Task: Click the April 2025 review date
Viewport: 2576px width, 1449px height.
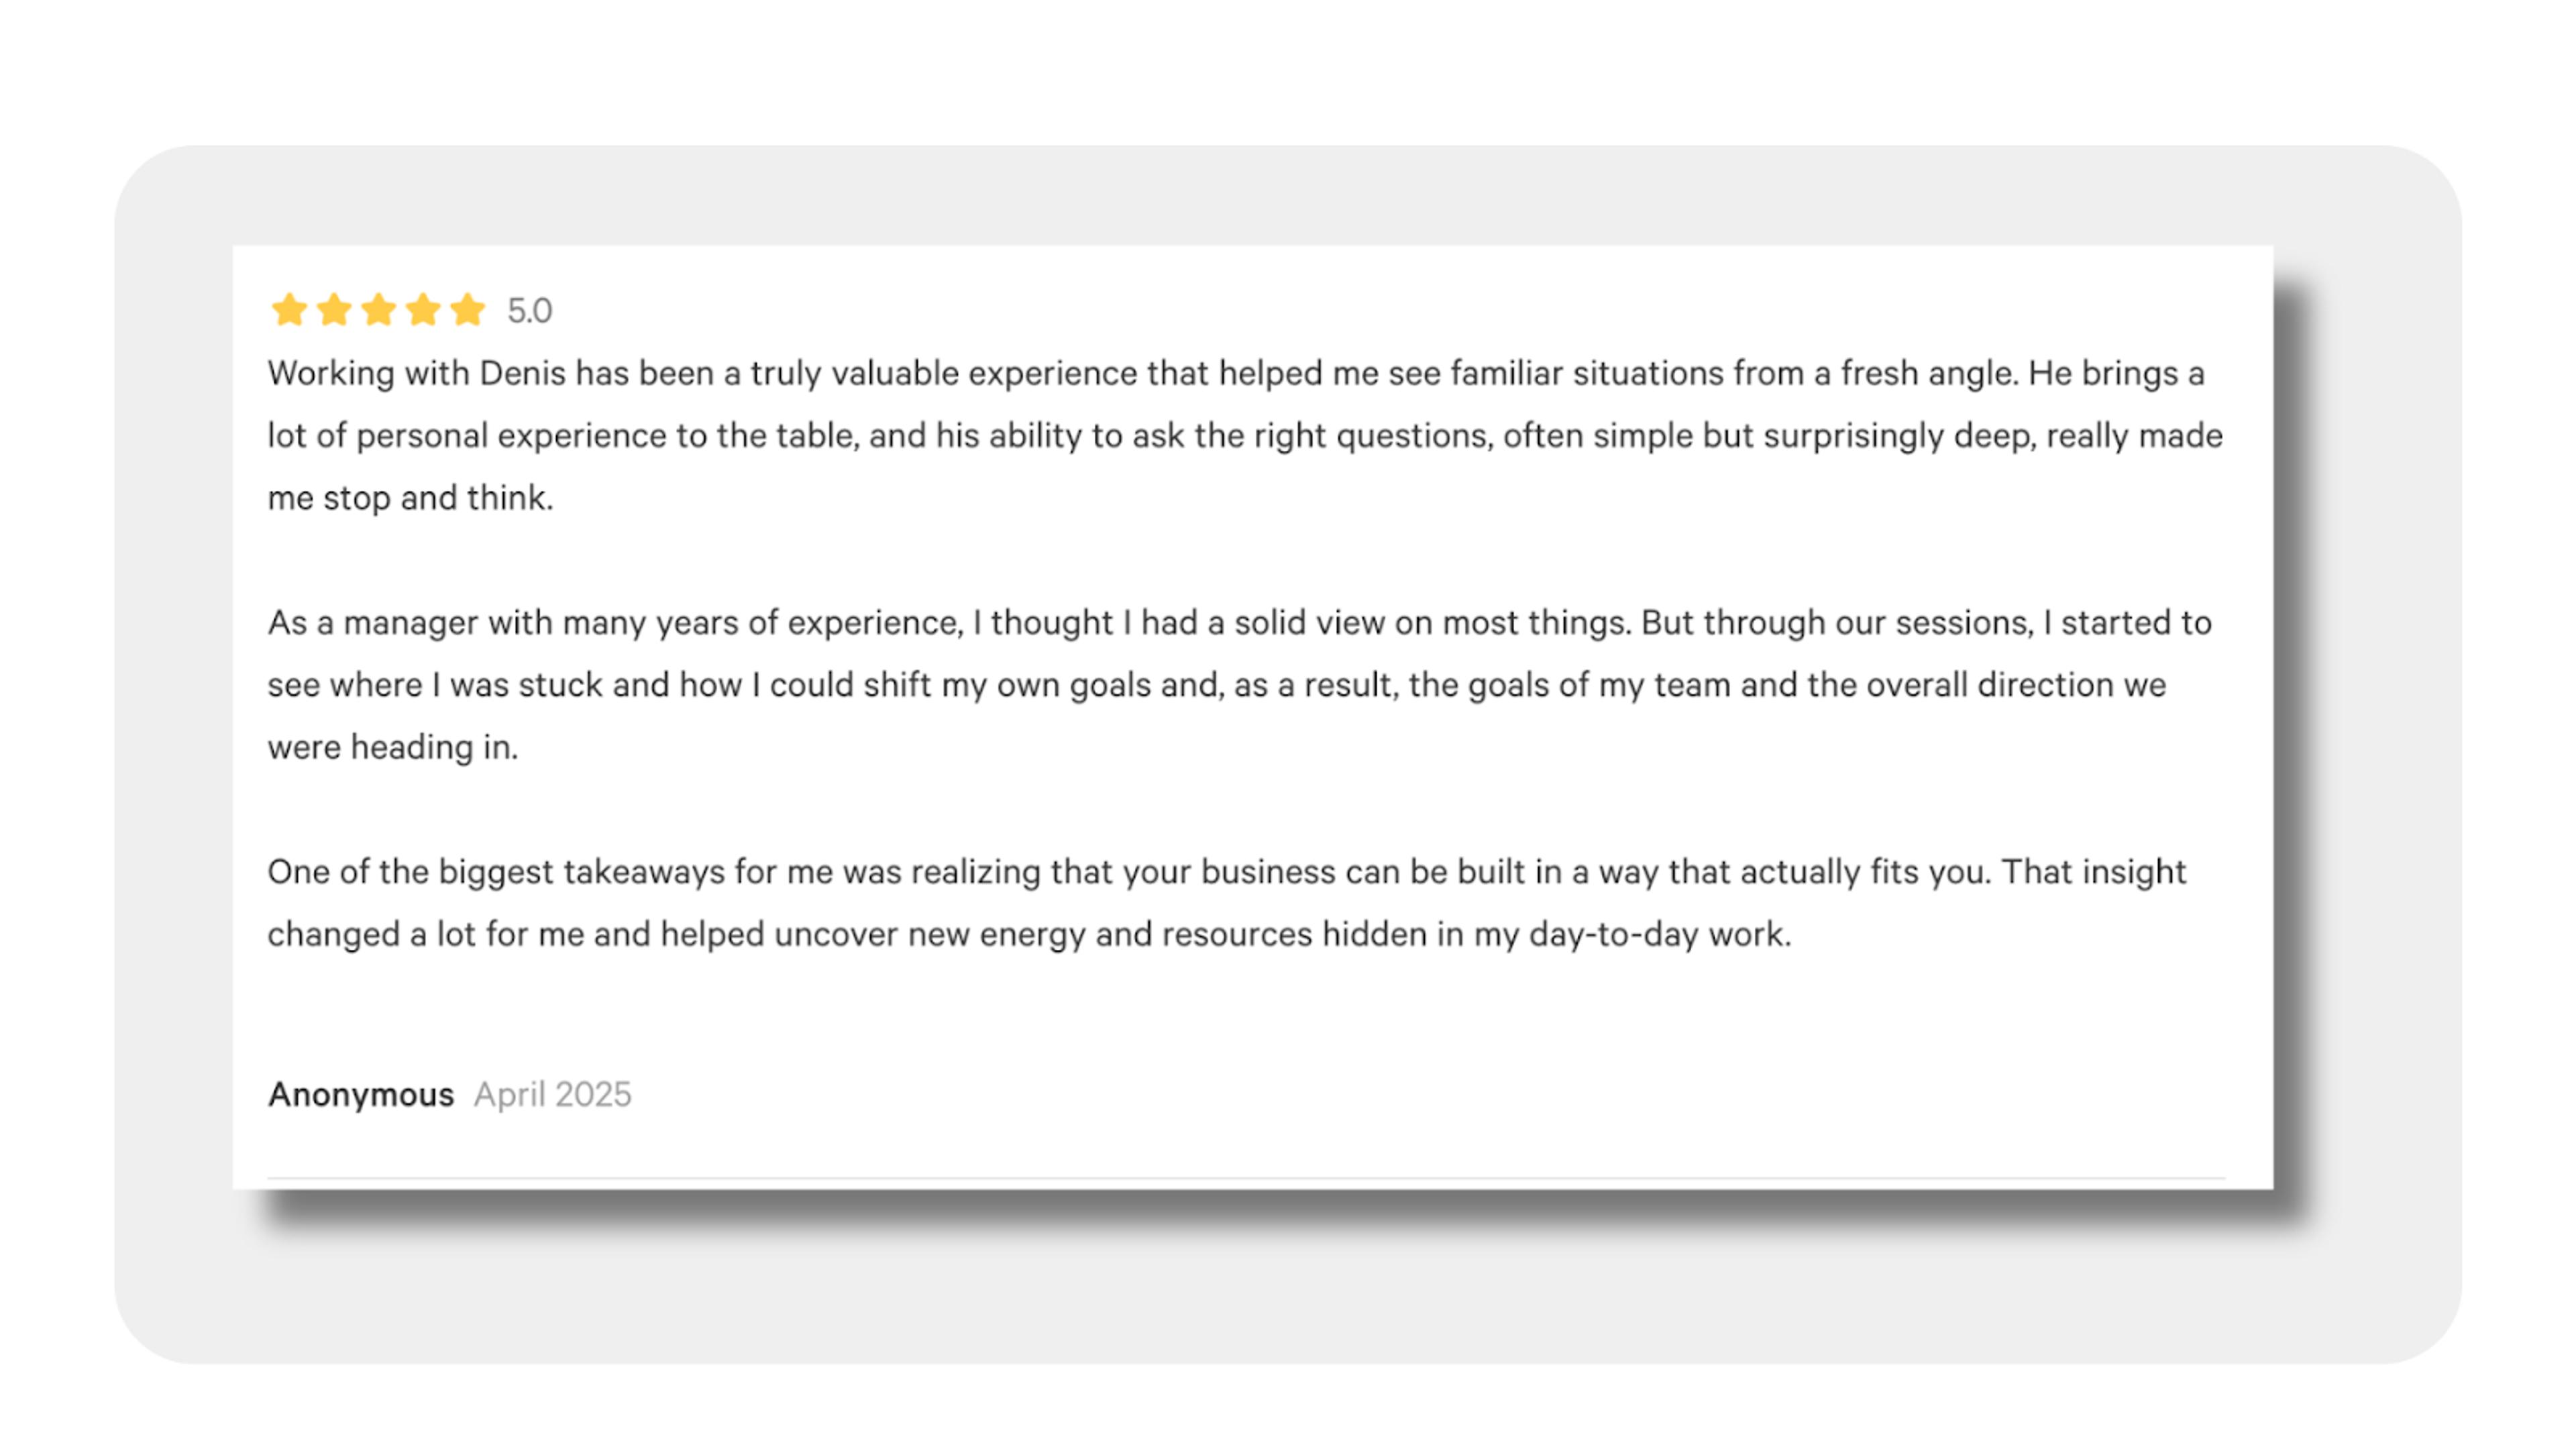Action: tap(552, 1095)
